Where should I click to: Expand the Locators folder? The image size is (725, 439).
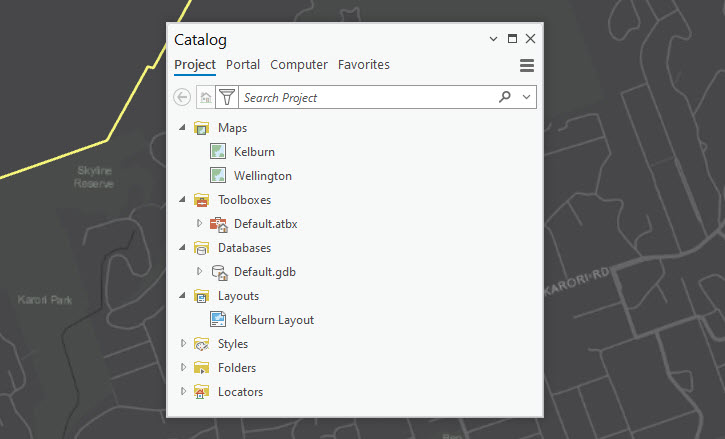click(x=183, y=391)
